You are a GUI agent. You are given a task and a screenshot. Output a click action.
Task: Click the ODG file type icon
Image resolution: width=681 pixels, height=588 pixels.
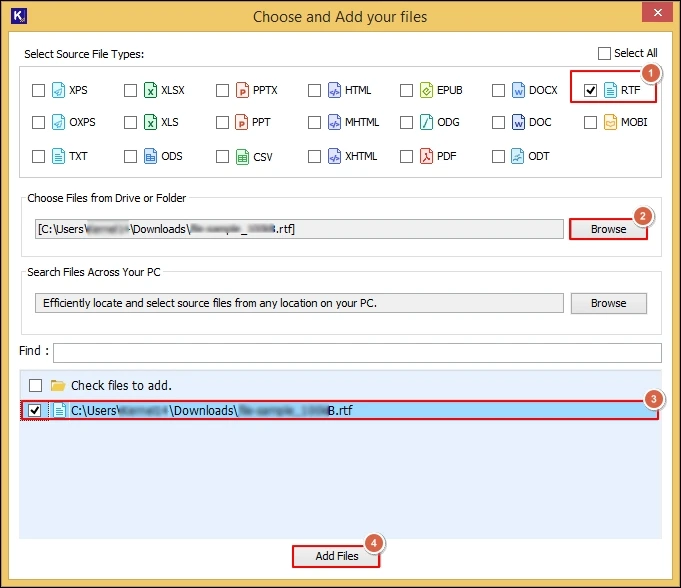pos(426,122)
